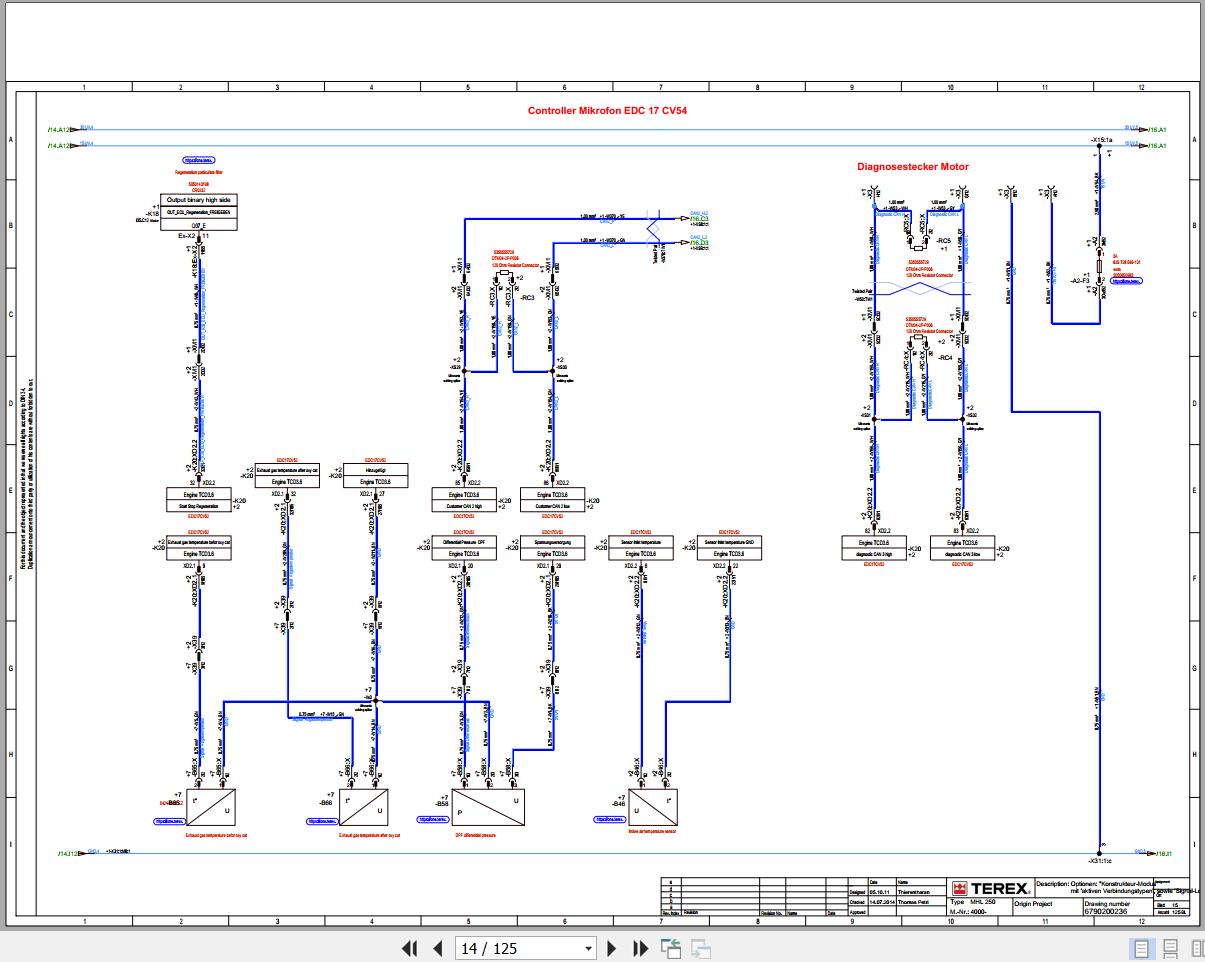
Task: Click the page number field showing 14 / 125
Action: tap(518, 948)
